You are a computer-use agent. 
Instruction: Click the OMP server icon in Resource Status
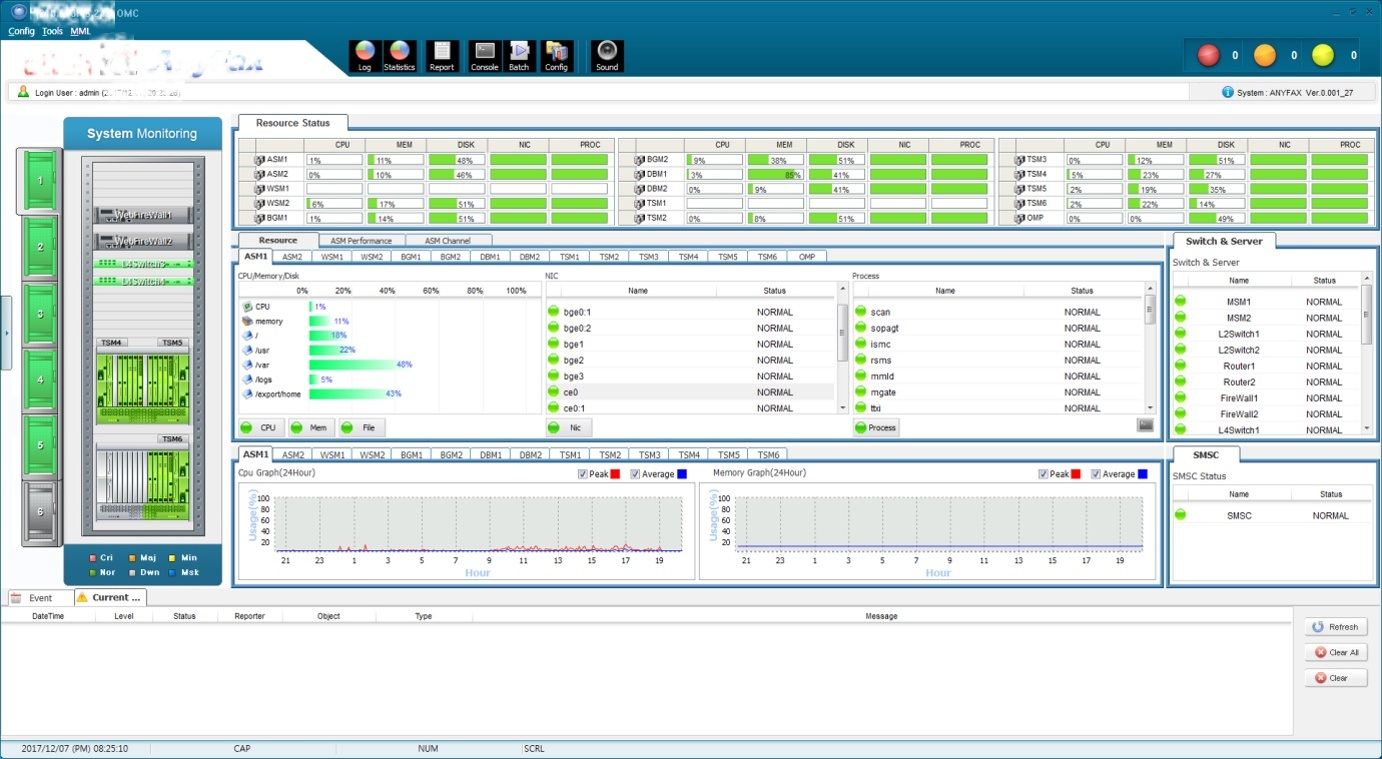tap(1019, 218)
